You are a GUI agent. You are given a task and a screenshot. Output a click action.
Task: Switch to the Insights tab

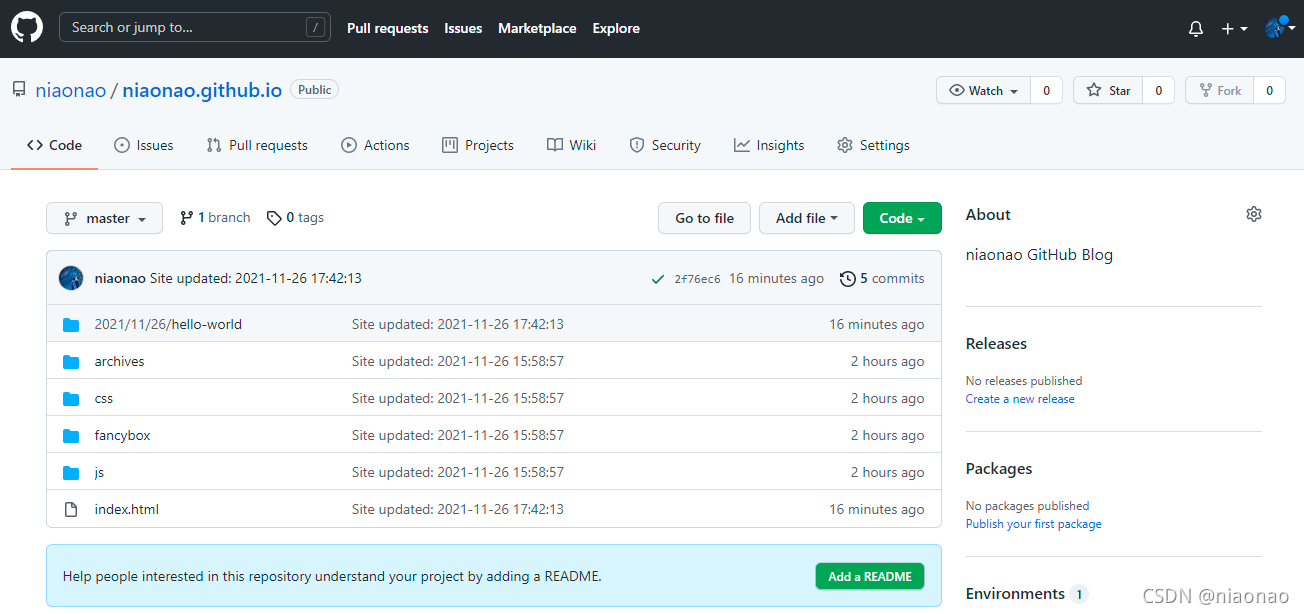[769, 145]
